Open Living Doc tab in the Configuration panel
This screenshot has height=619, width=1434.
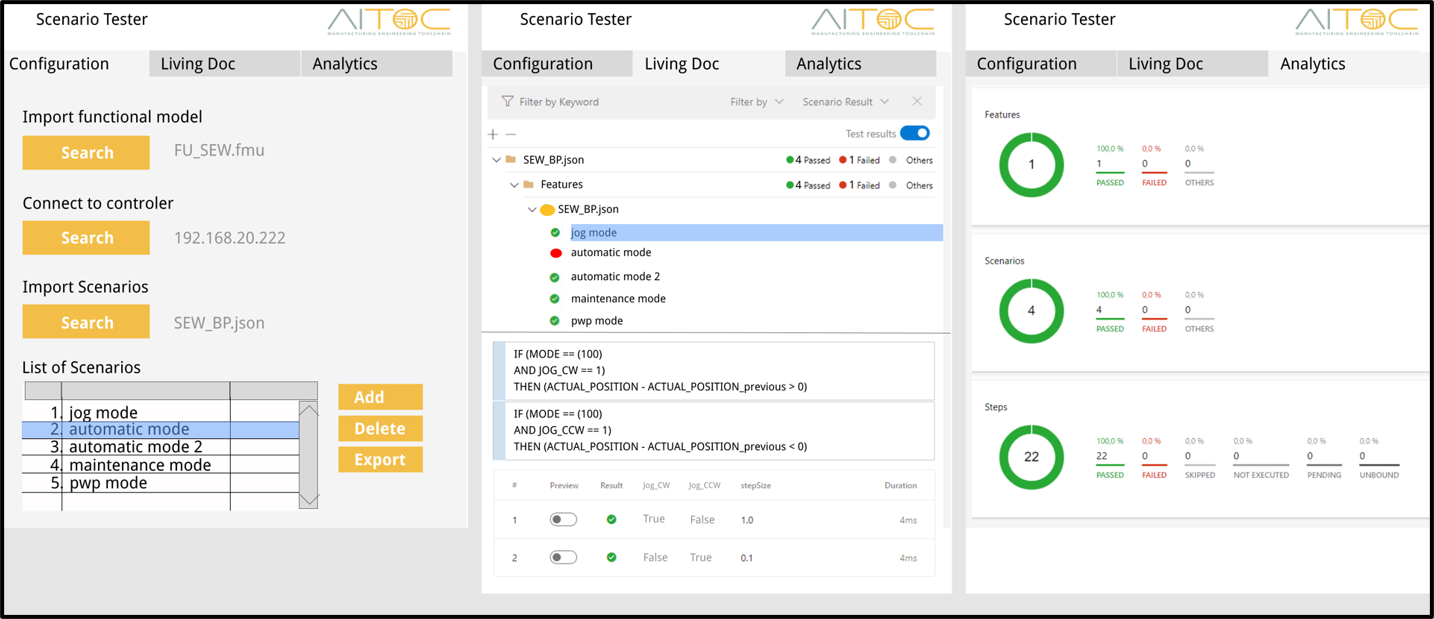pyautogui.click(x=225, y=64)
